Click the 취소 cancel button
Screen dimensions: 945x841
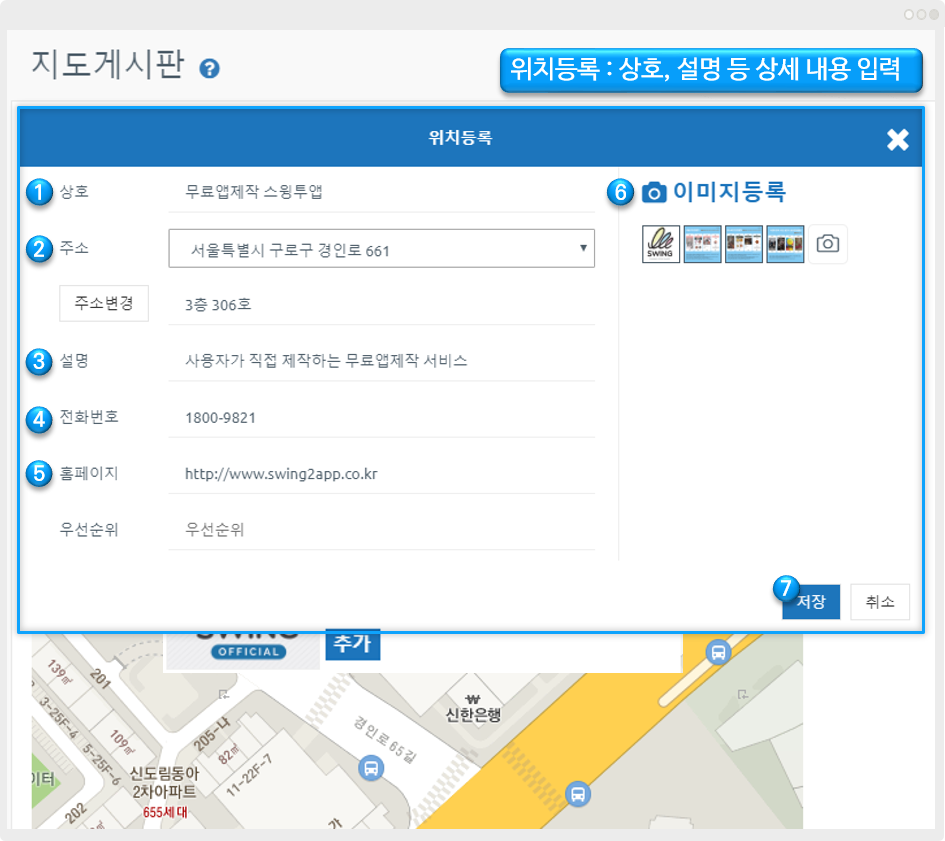coord(880,602)
